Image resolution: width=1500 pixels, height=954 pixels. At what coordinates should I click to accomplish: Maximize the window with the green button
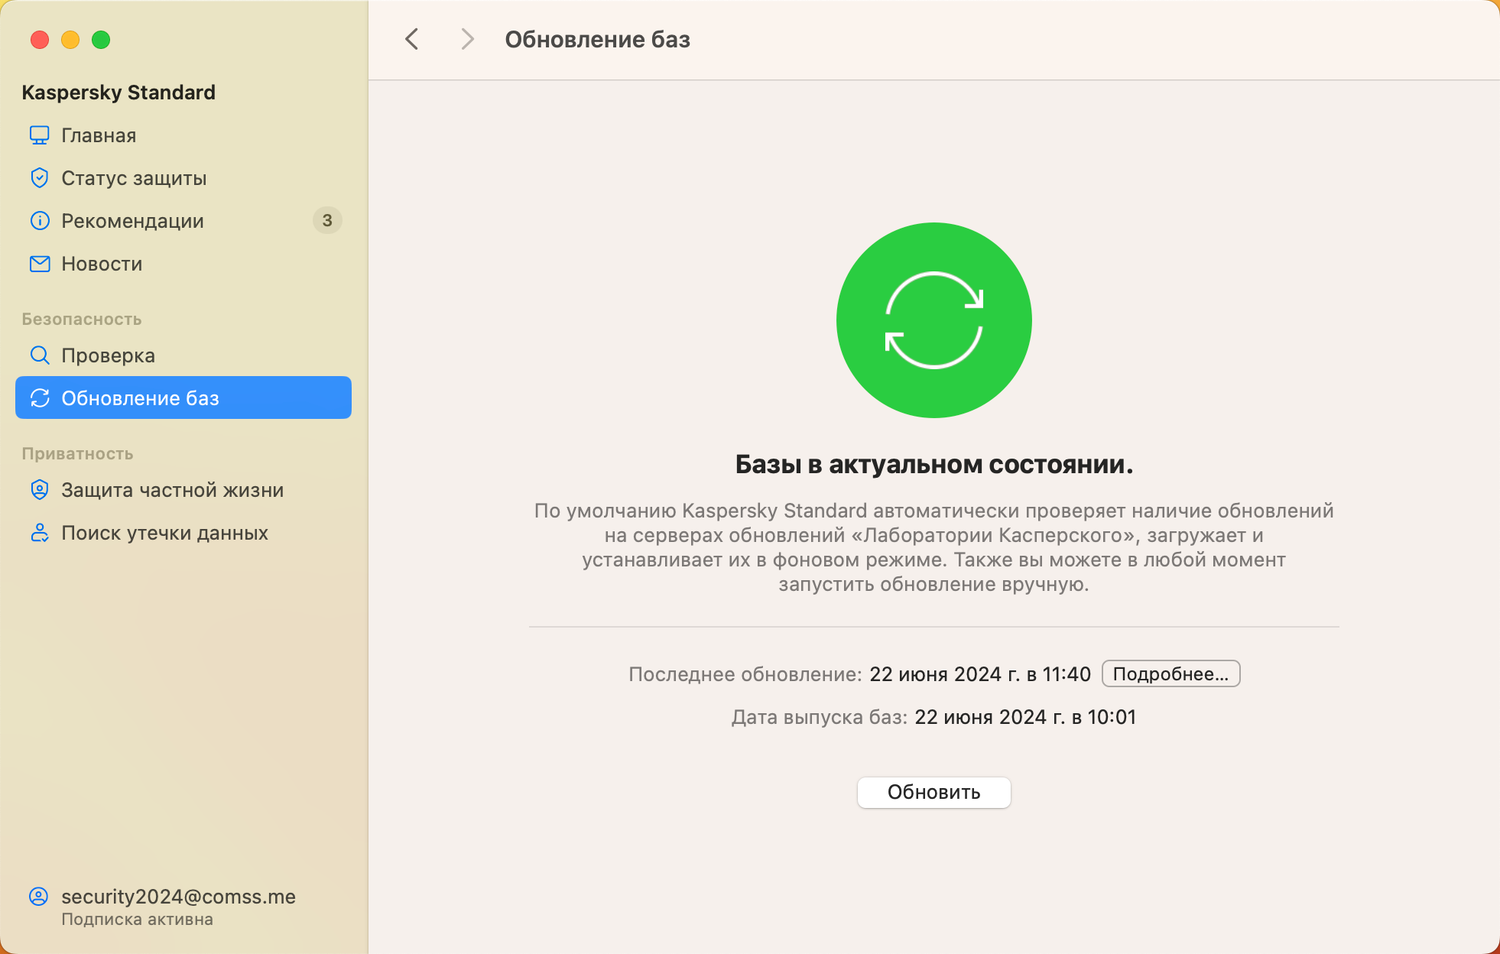tap(101, 40)
